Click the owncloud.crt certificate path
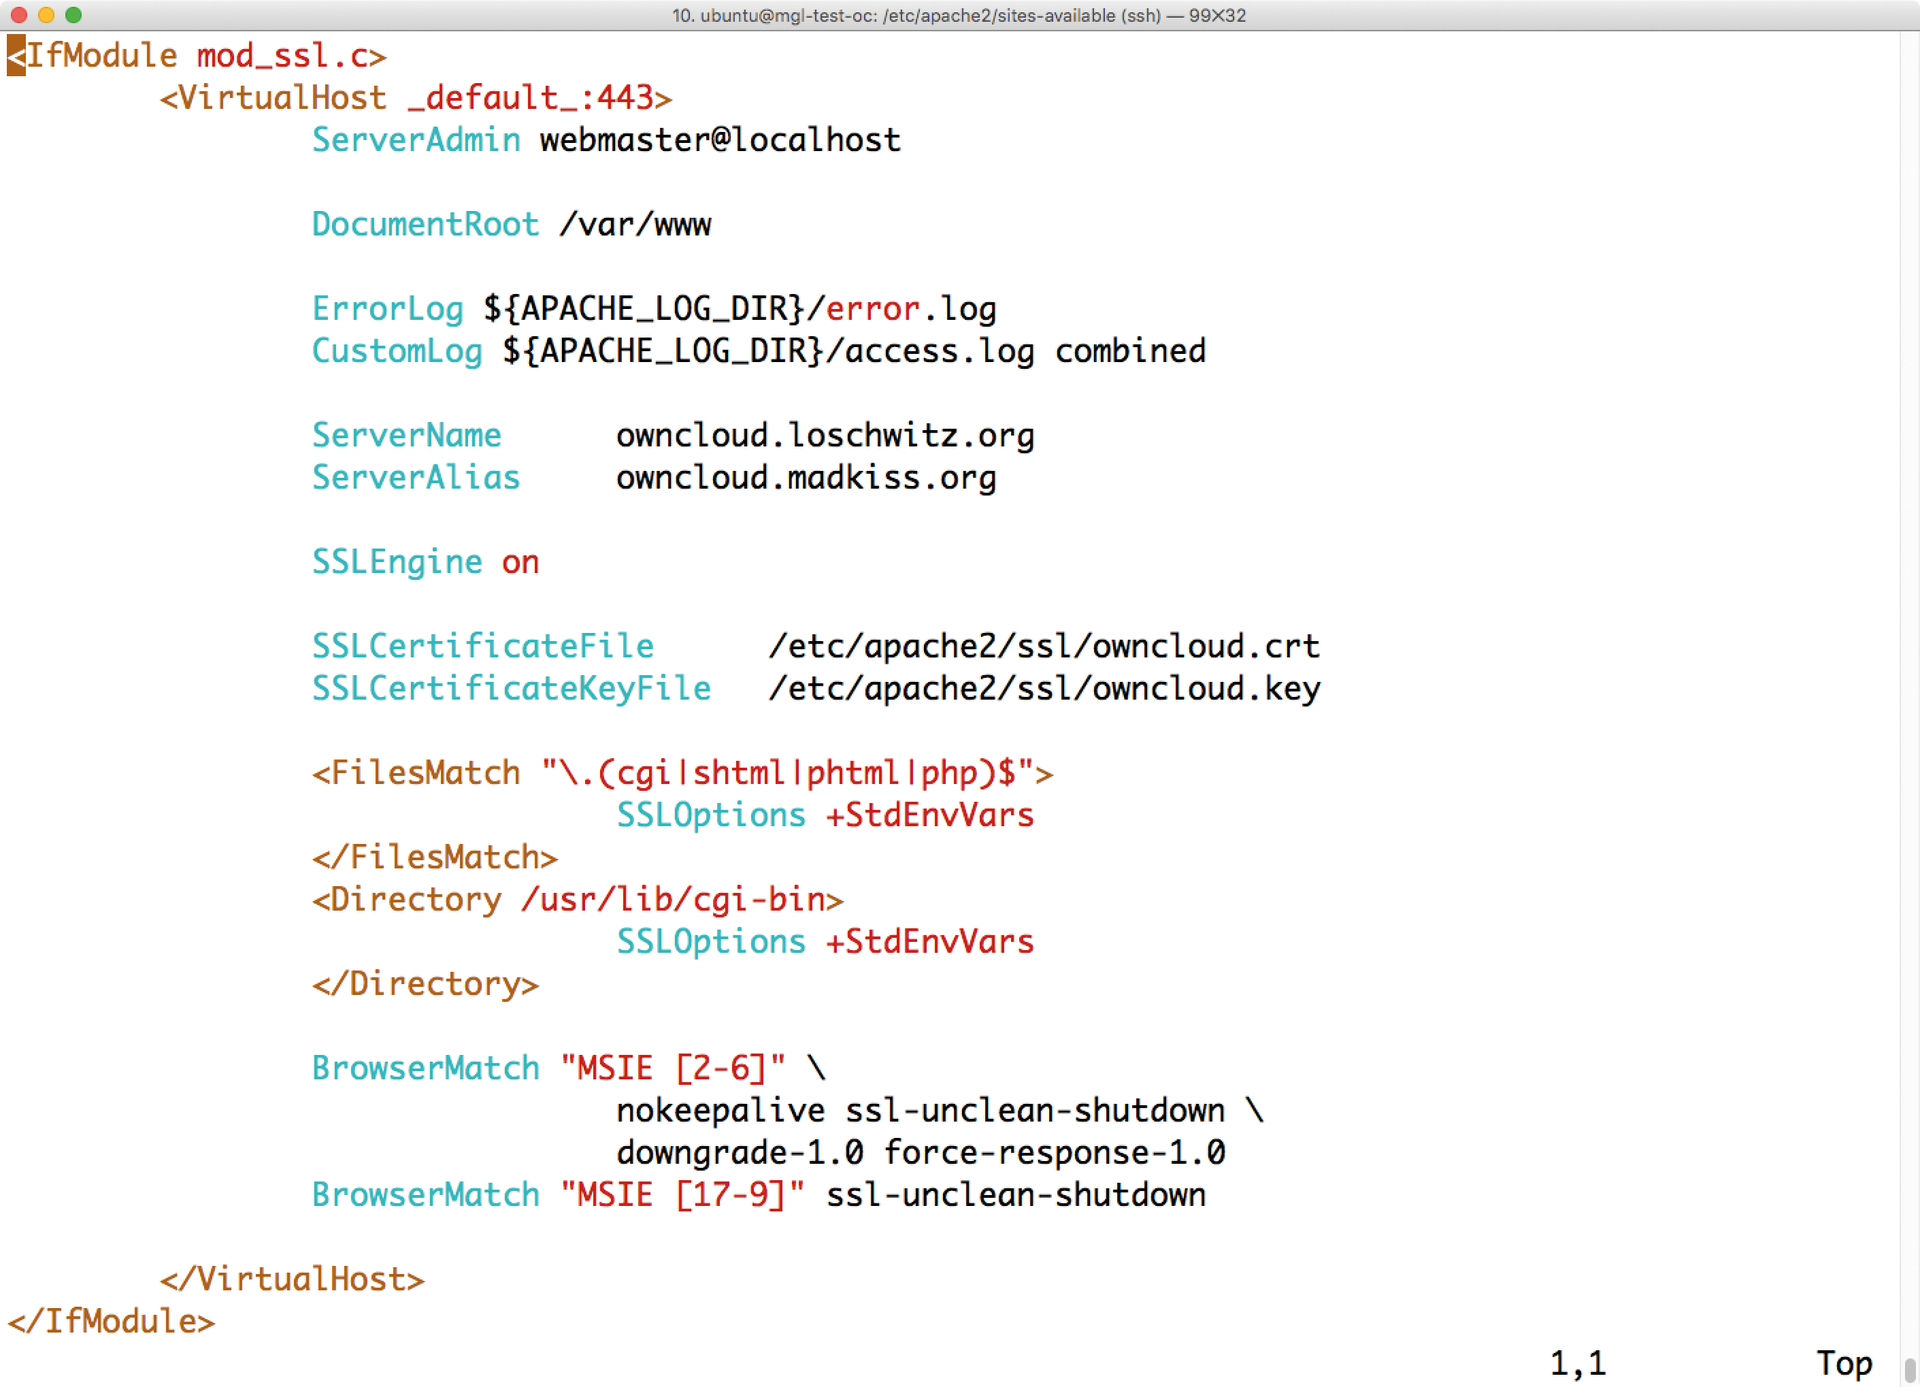Image resolution: width=1920 pixels, height=1387 pixels. point(1044,647)
